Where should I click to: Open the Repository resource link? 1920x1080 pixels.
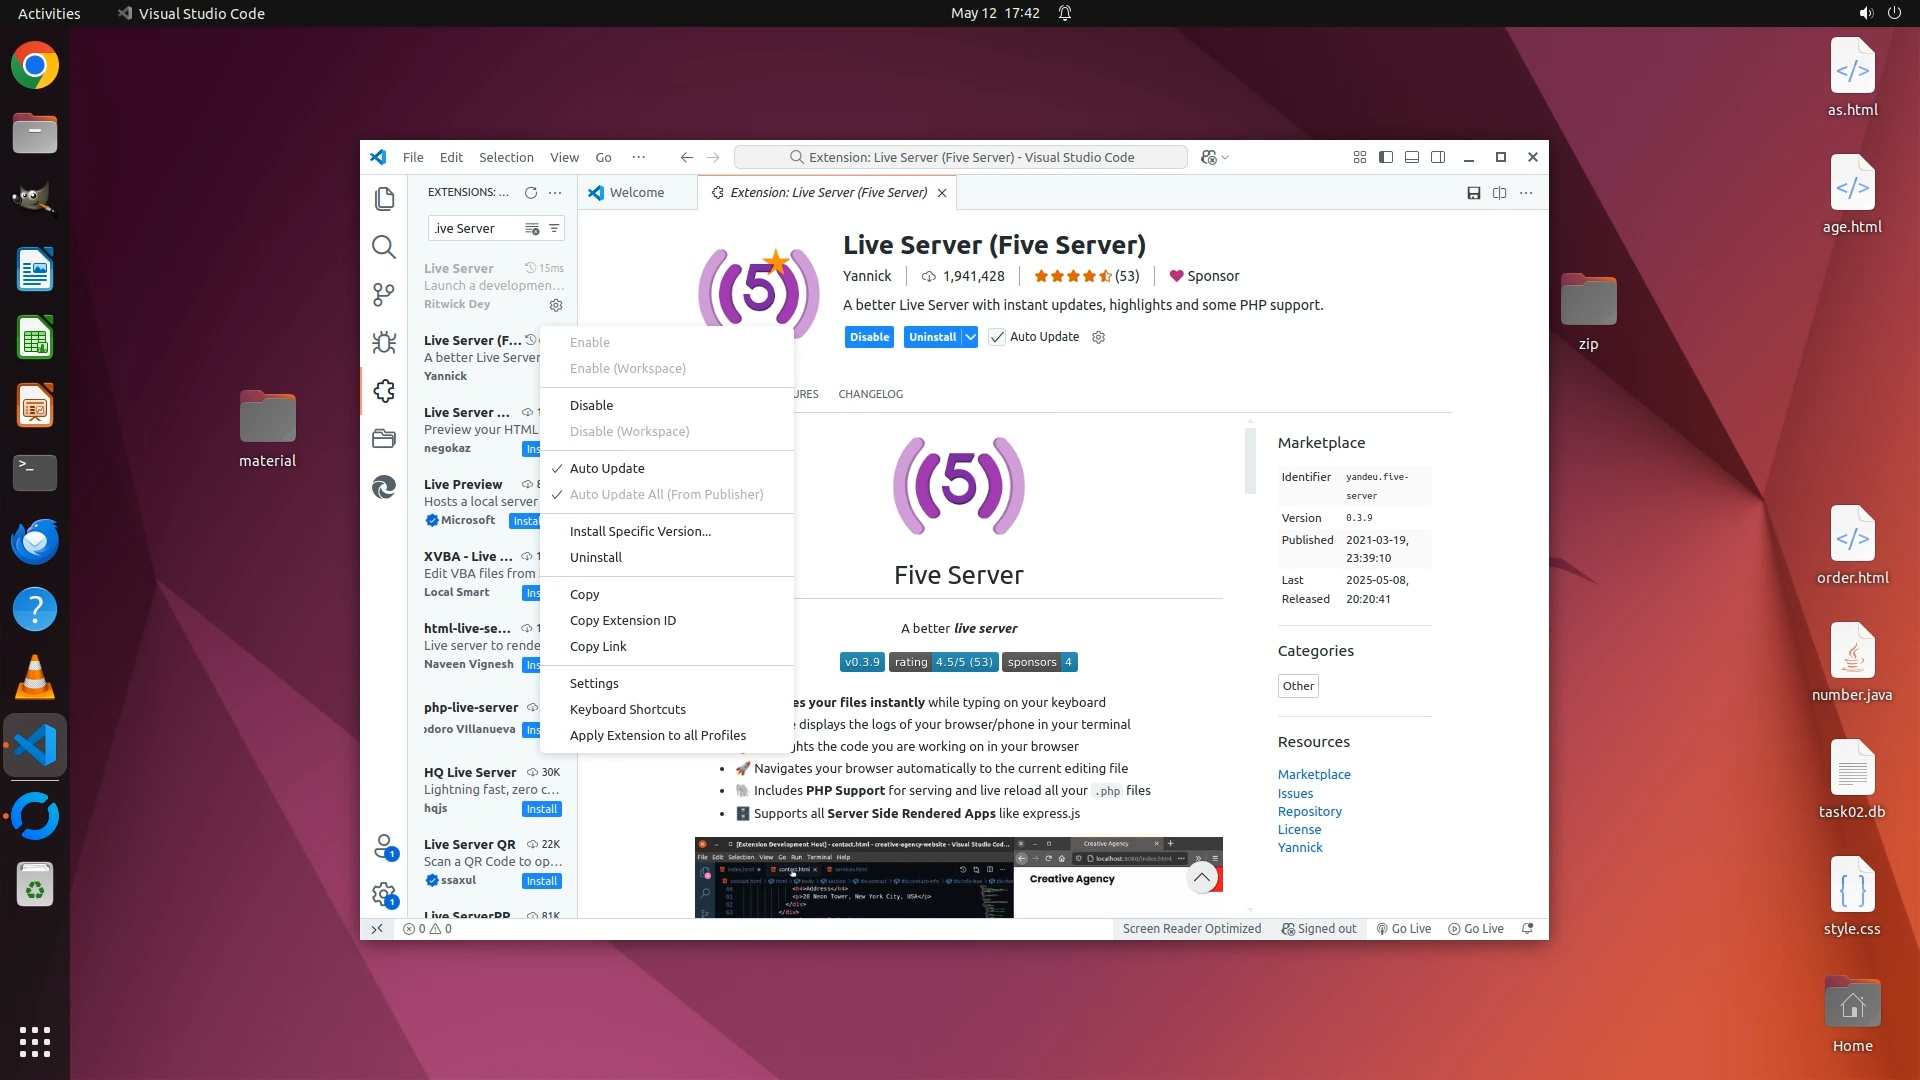(1309, 811)
